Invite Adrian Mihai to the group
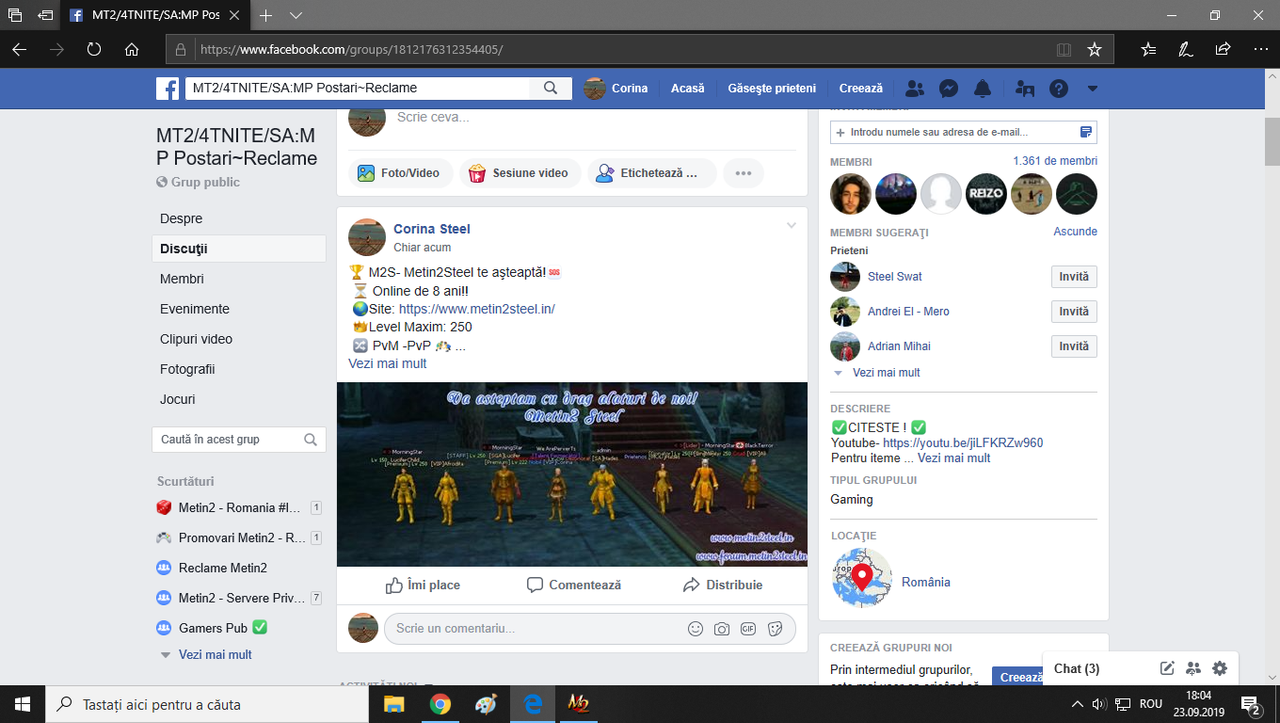Image resolution: width=1280 pixels, height=723 pixels. (x=1074, y=347)
